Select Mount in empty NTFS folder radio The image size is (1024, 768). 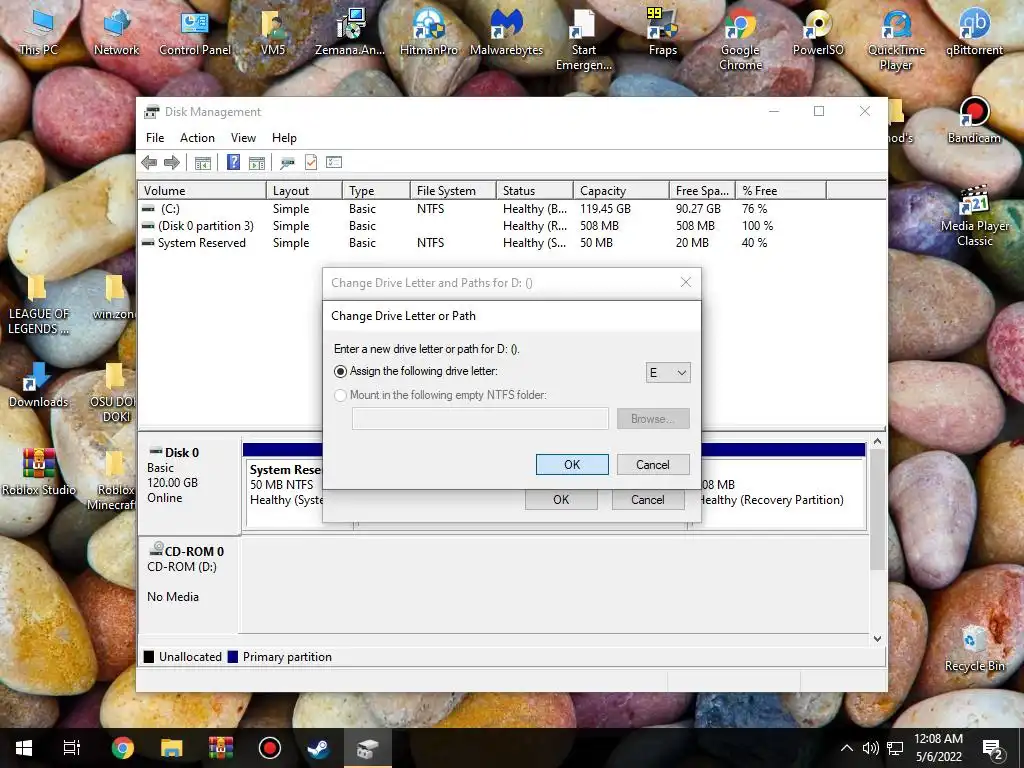click(340, 395)
